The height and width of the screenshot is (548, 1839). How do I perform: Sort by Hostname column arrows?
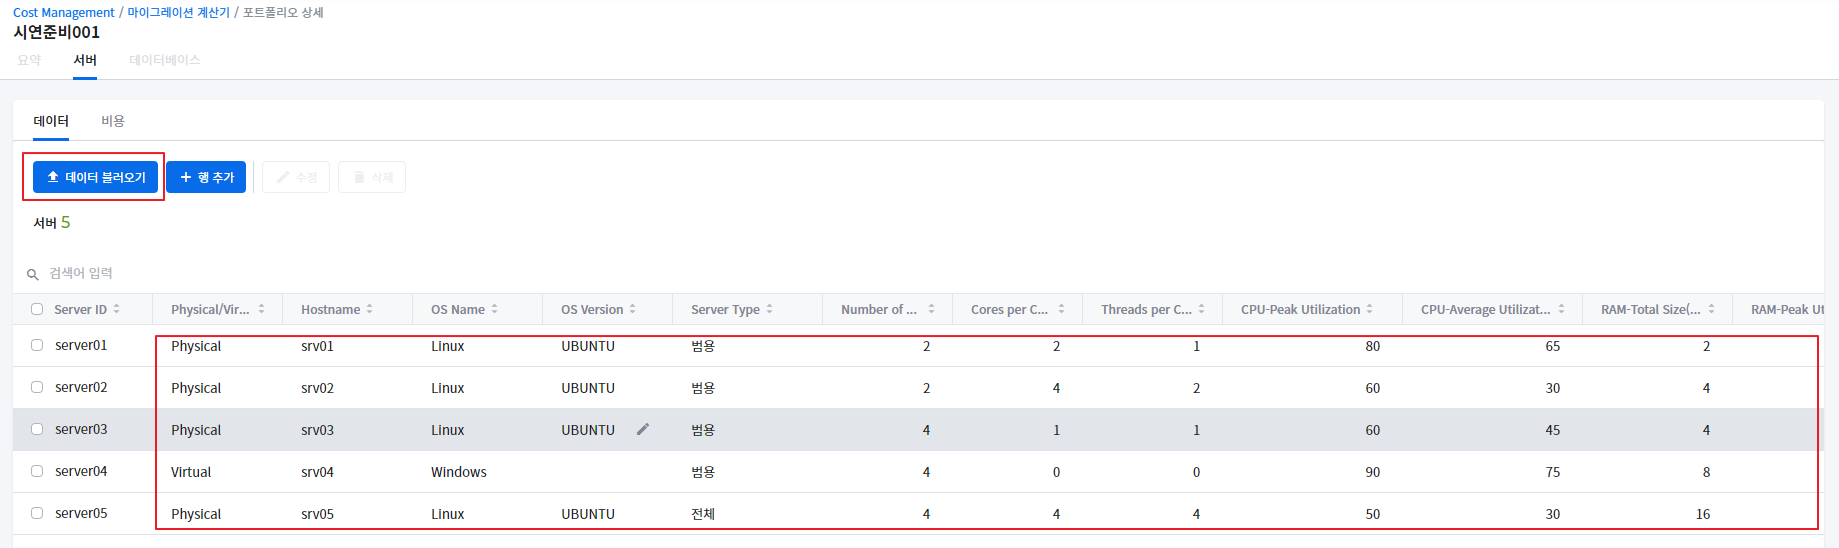coord(370,309)
